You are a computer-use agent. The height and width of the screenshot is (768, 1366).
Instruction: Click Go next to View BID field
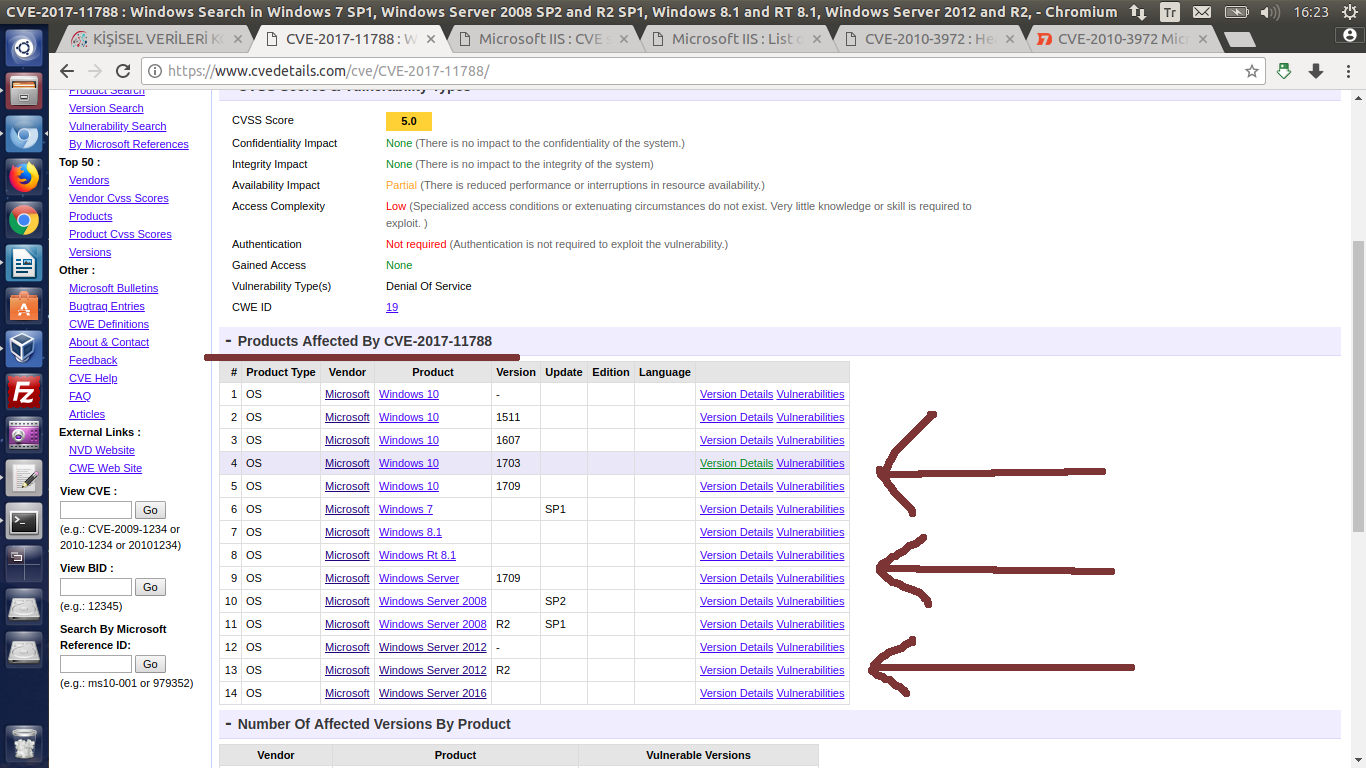pos(150,587)
